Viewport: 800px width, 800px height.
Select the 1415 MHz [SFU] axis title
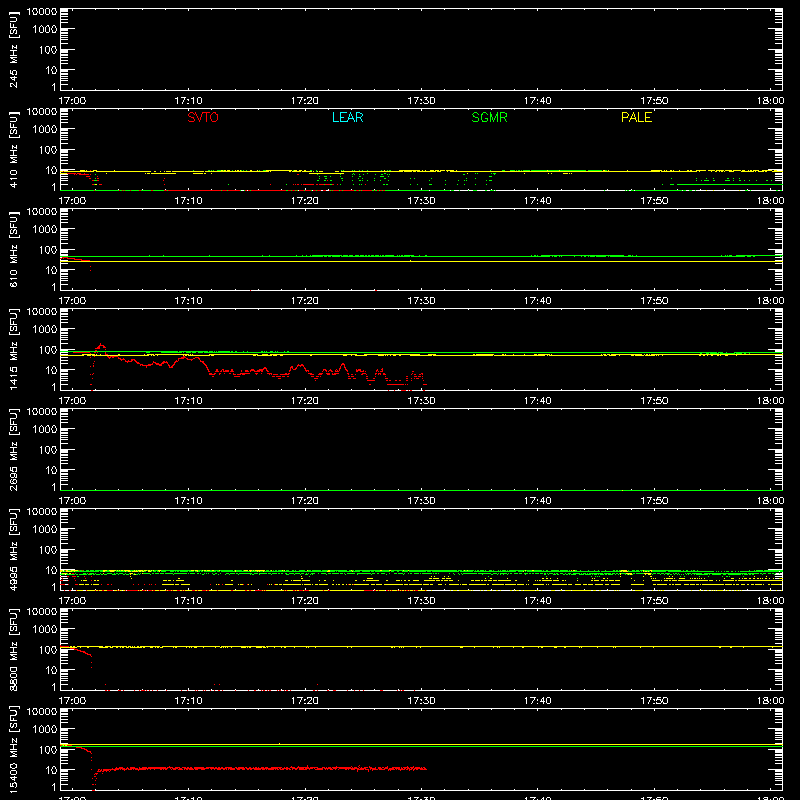click(x=13, y=349)
